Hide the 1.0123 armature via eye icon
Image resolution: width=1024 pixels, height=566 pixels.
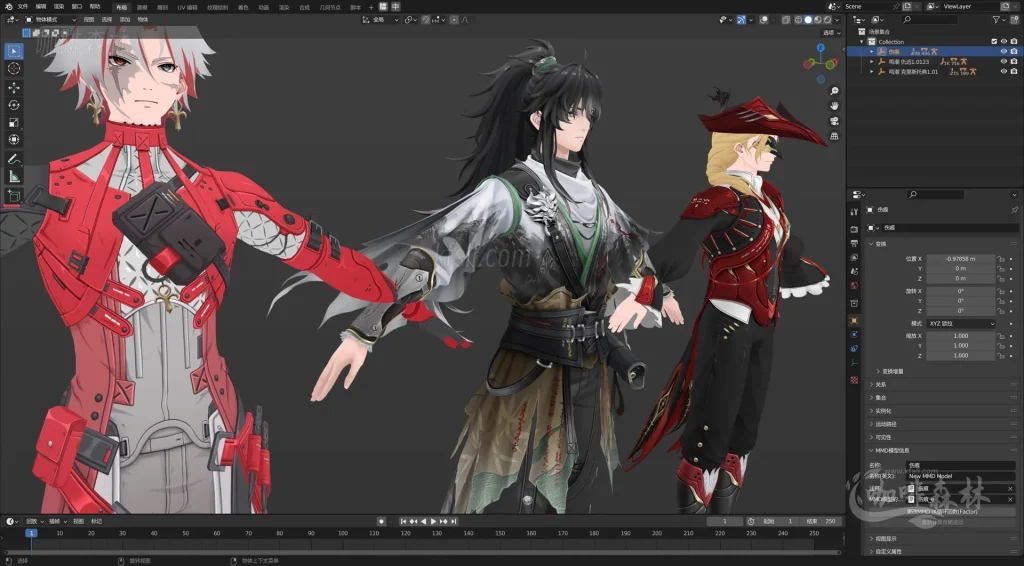pyautogui.click(x=1004, y=61)
